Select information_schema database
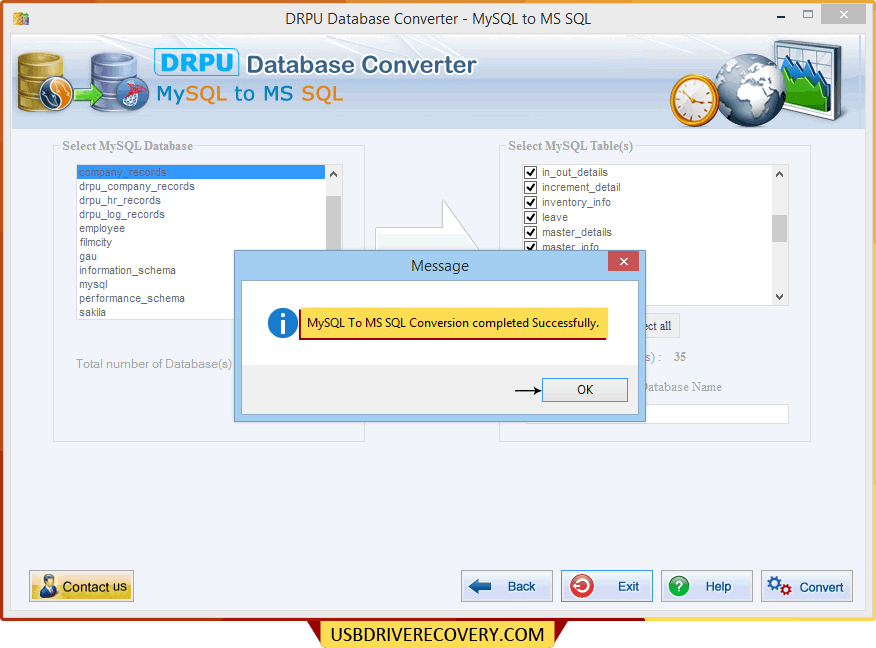The width and height of the screenshot is (876, 648). [x=156, y=270]
